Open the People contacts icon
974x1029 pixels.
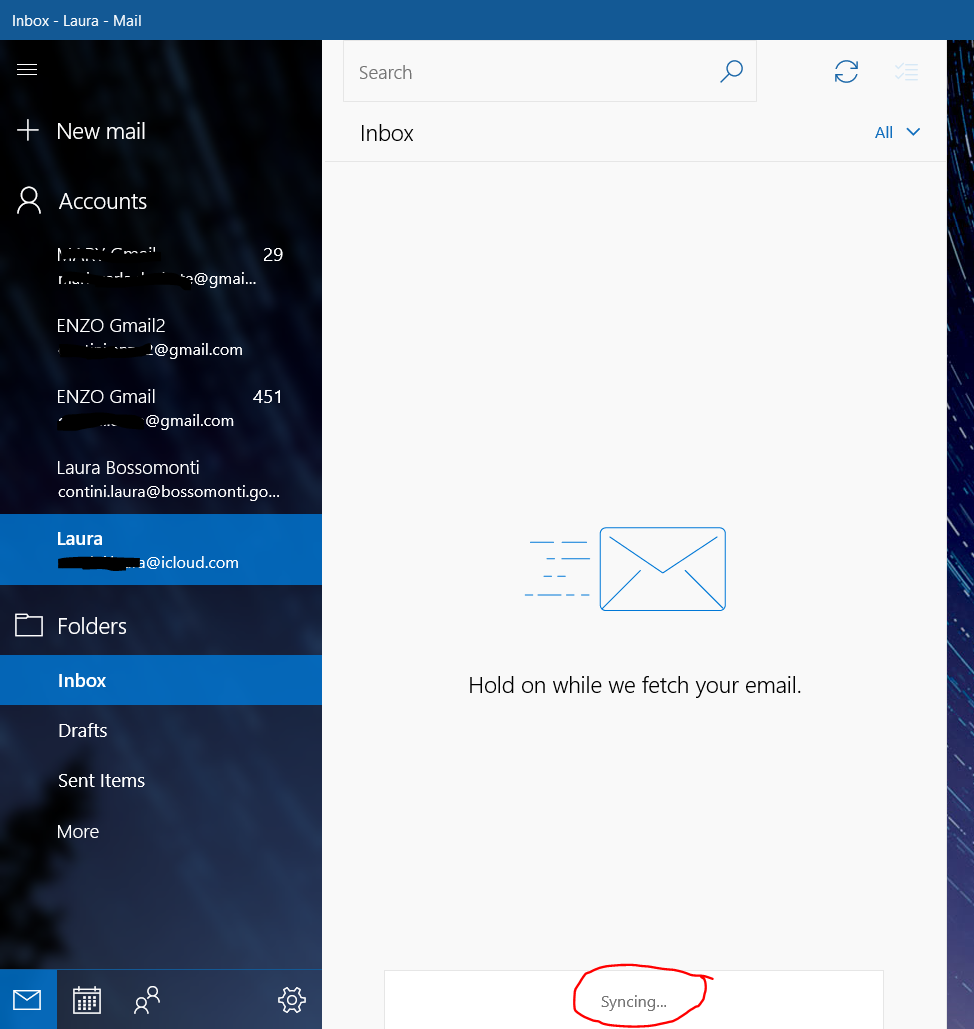pos(147,999)
